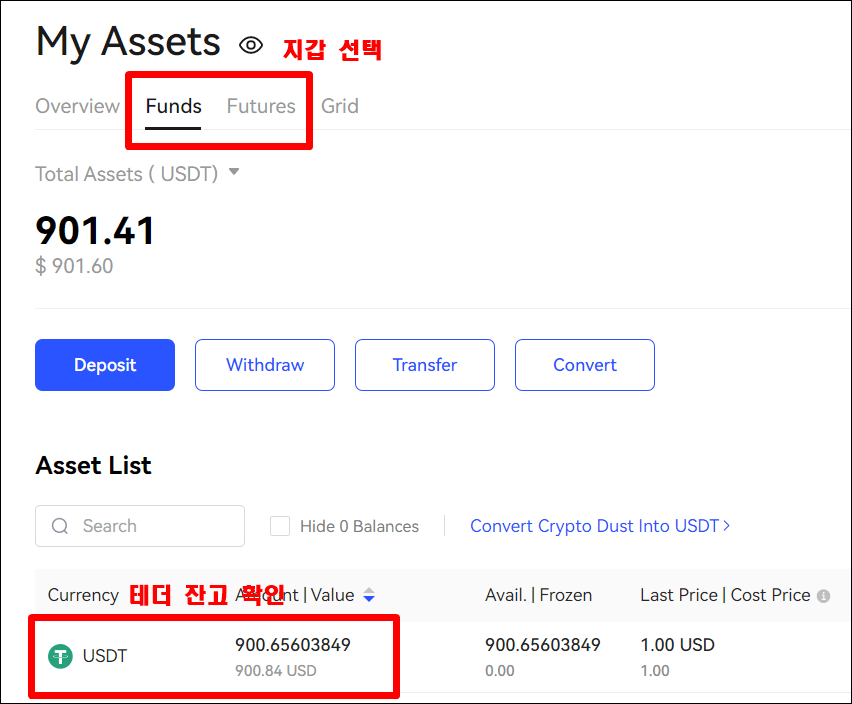This screenshot has height=704, width=852.
Task: Open the Overview tab
Action: click(x=78, y=106)
